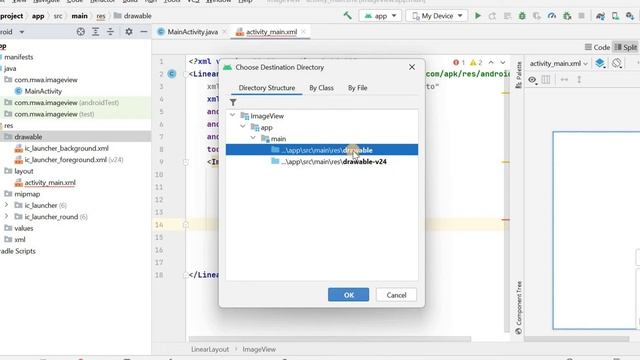This screenshot has width=640, height=360.
Task: Click the Stop square icon in toolbar
Action: (581, 16)
